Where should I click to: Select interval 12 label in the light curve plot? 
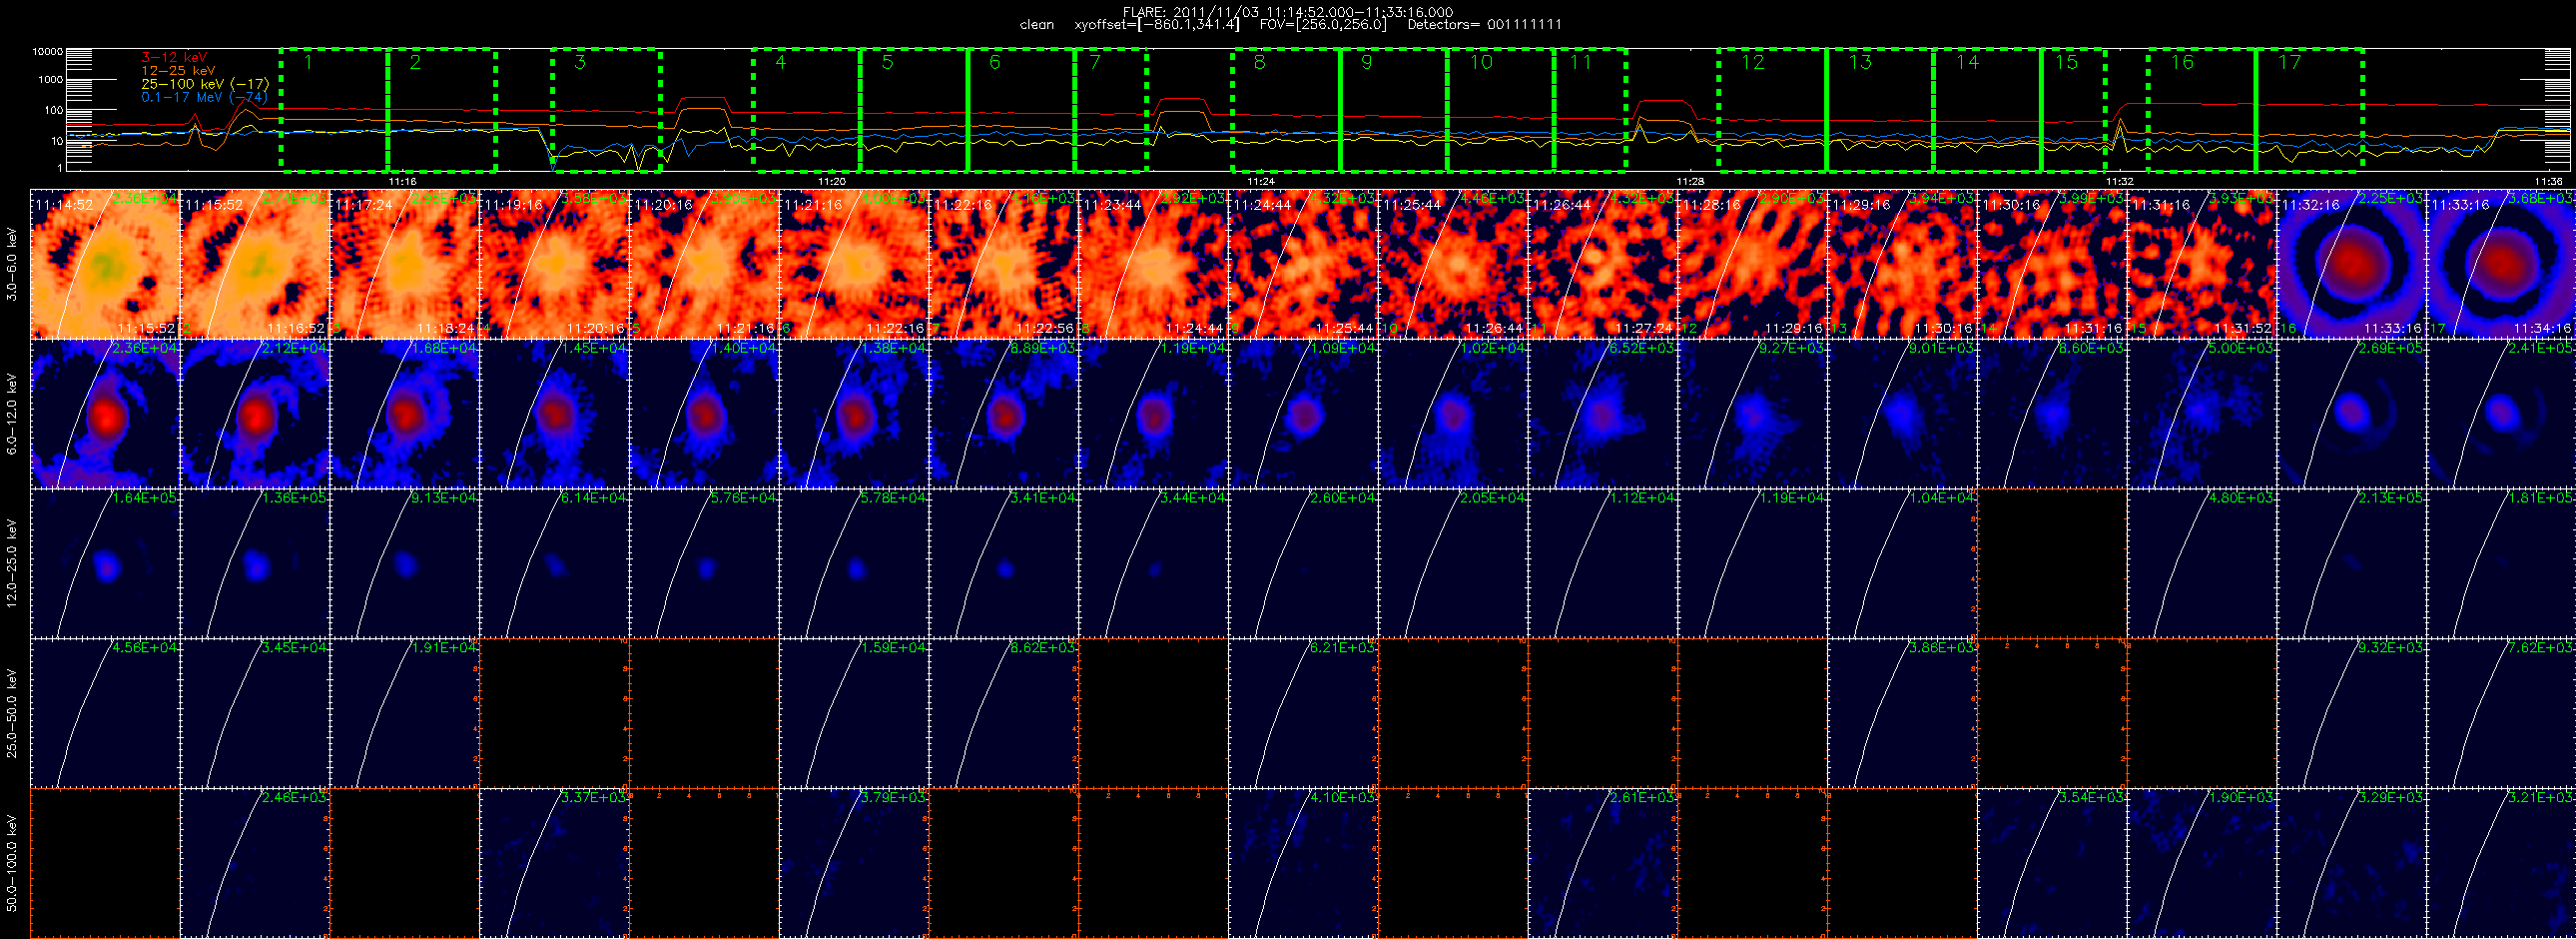pos(1753,63)
